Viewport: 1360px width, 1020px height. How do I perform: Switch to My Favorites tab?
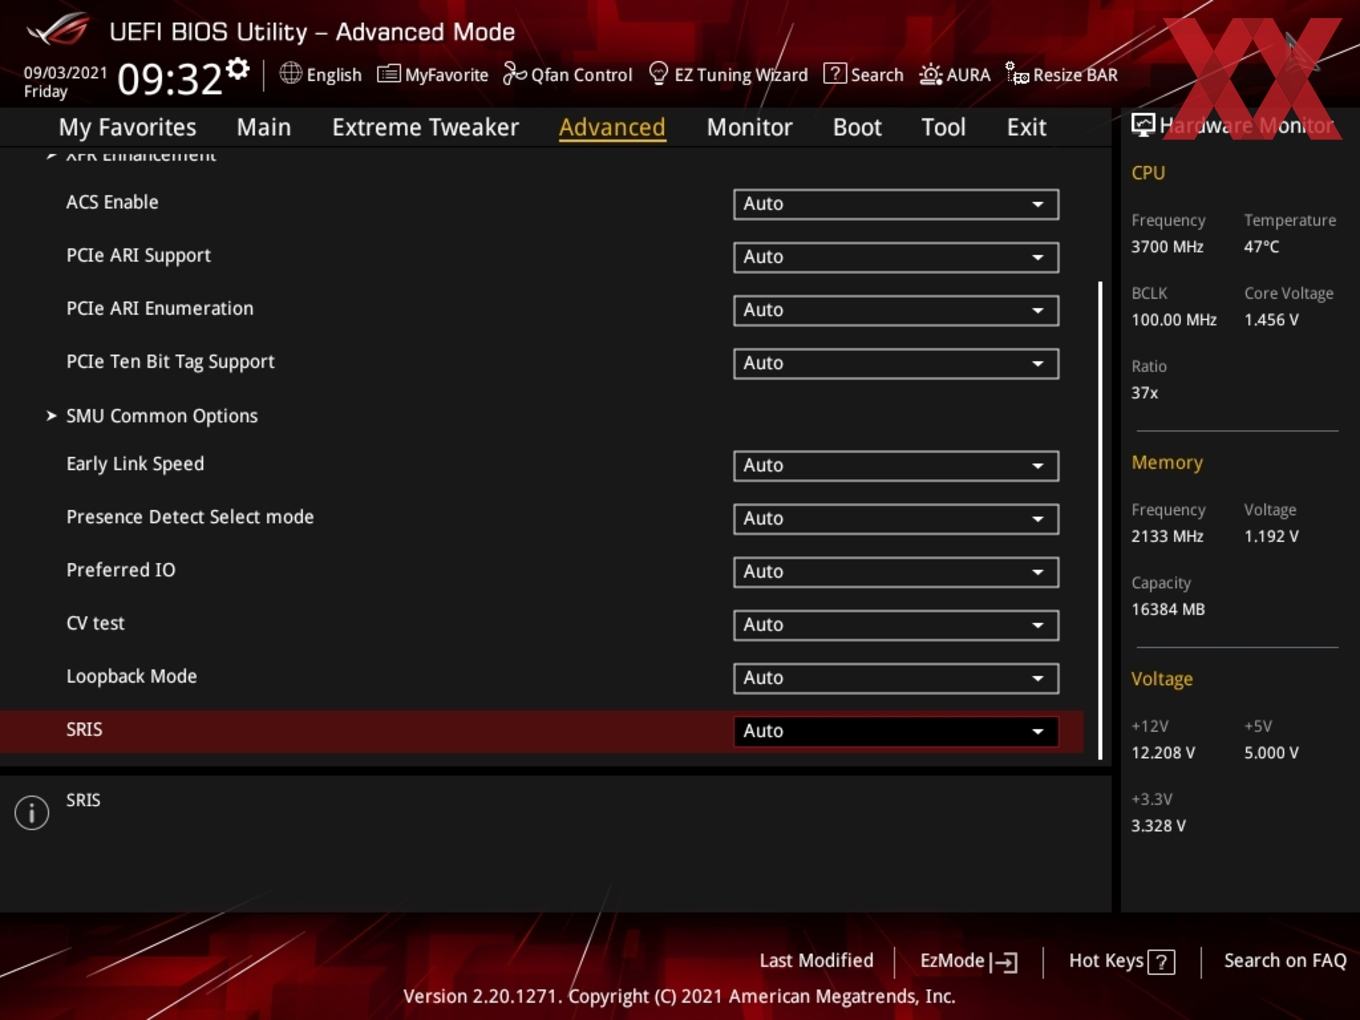(127, 127)
